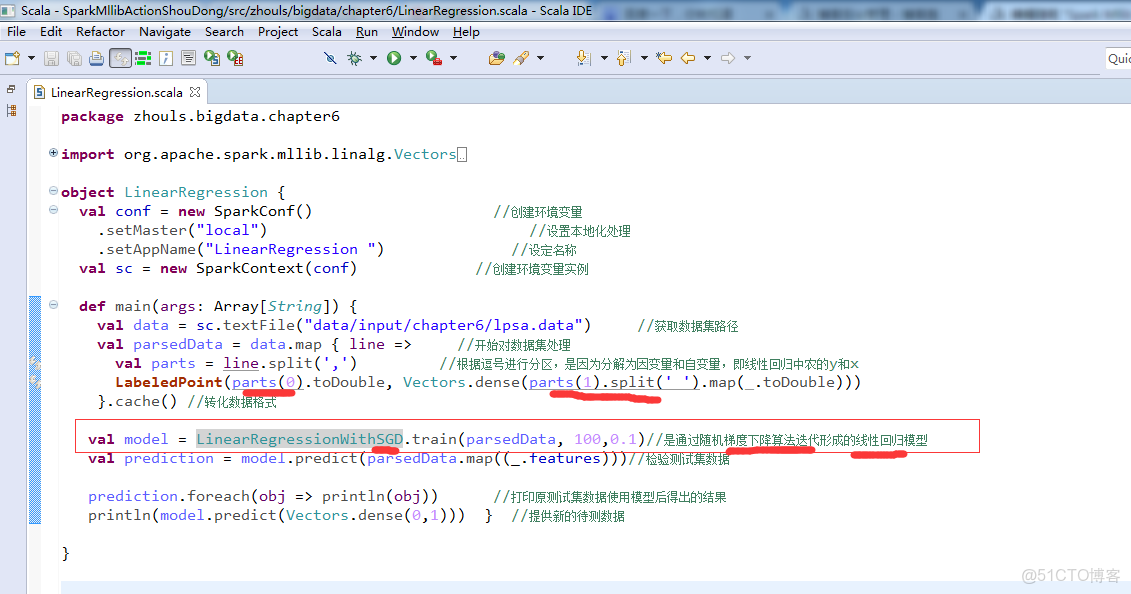Toggle the highlighted refresh/sync toolbar button
The height and width of the screenshot is (594, 1131).
(x=120, y=58)
